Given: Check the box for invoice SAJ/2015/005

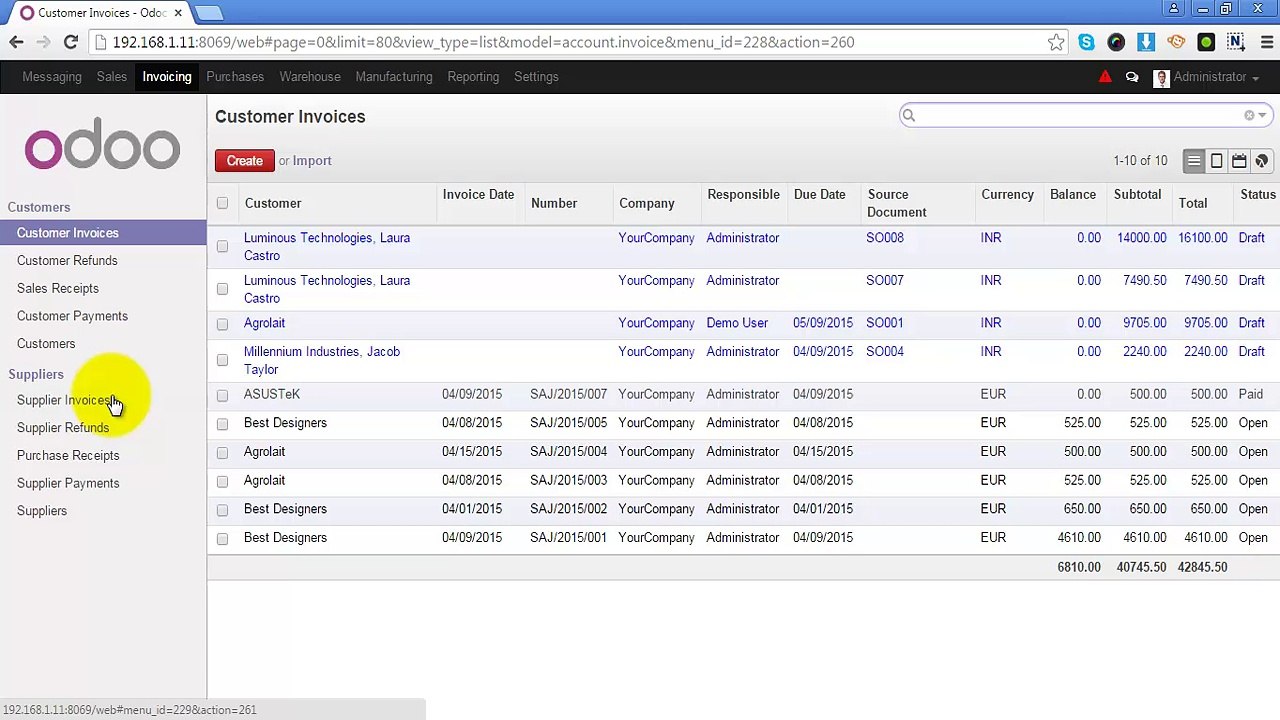Looking at the screenshot, I should pos(222,424).
